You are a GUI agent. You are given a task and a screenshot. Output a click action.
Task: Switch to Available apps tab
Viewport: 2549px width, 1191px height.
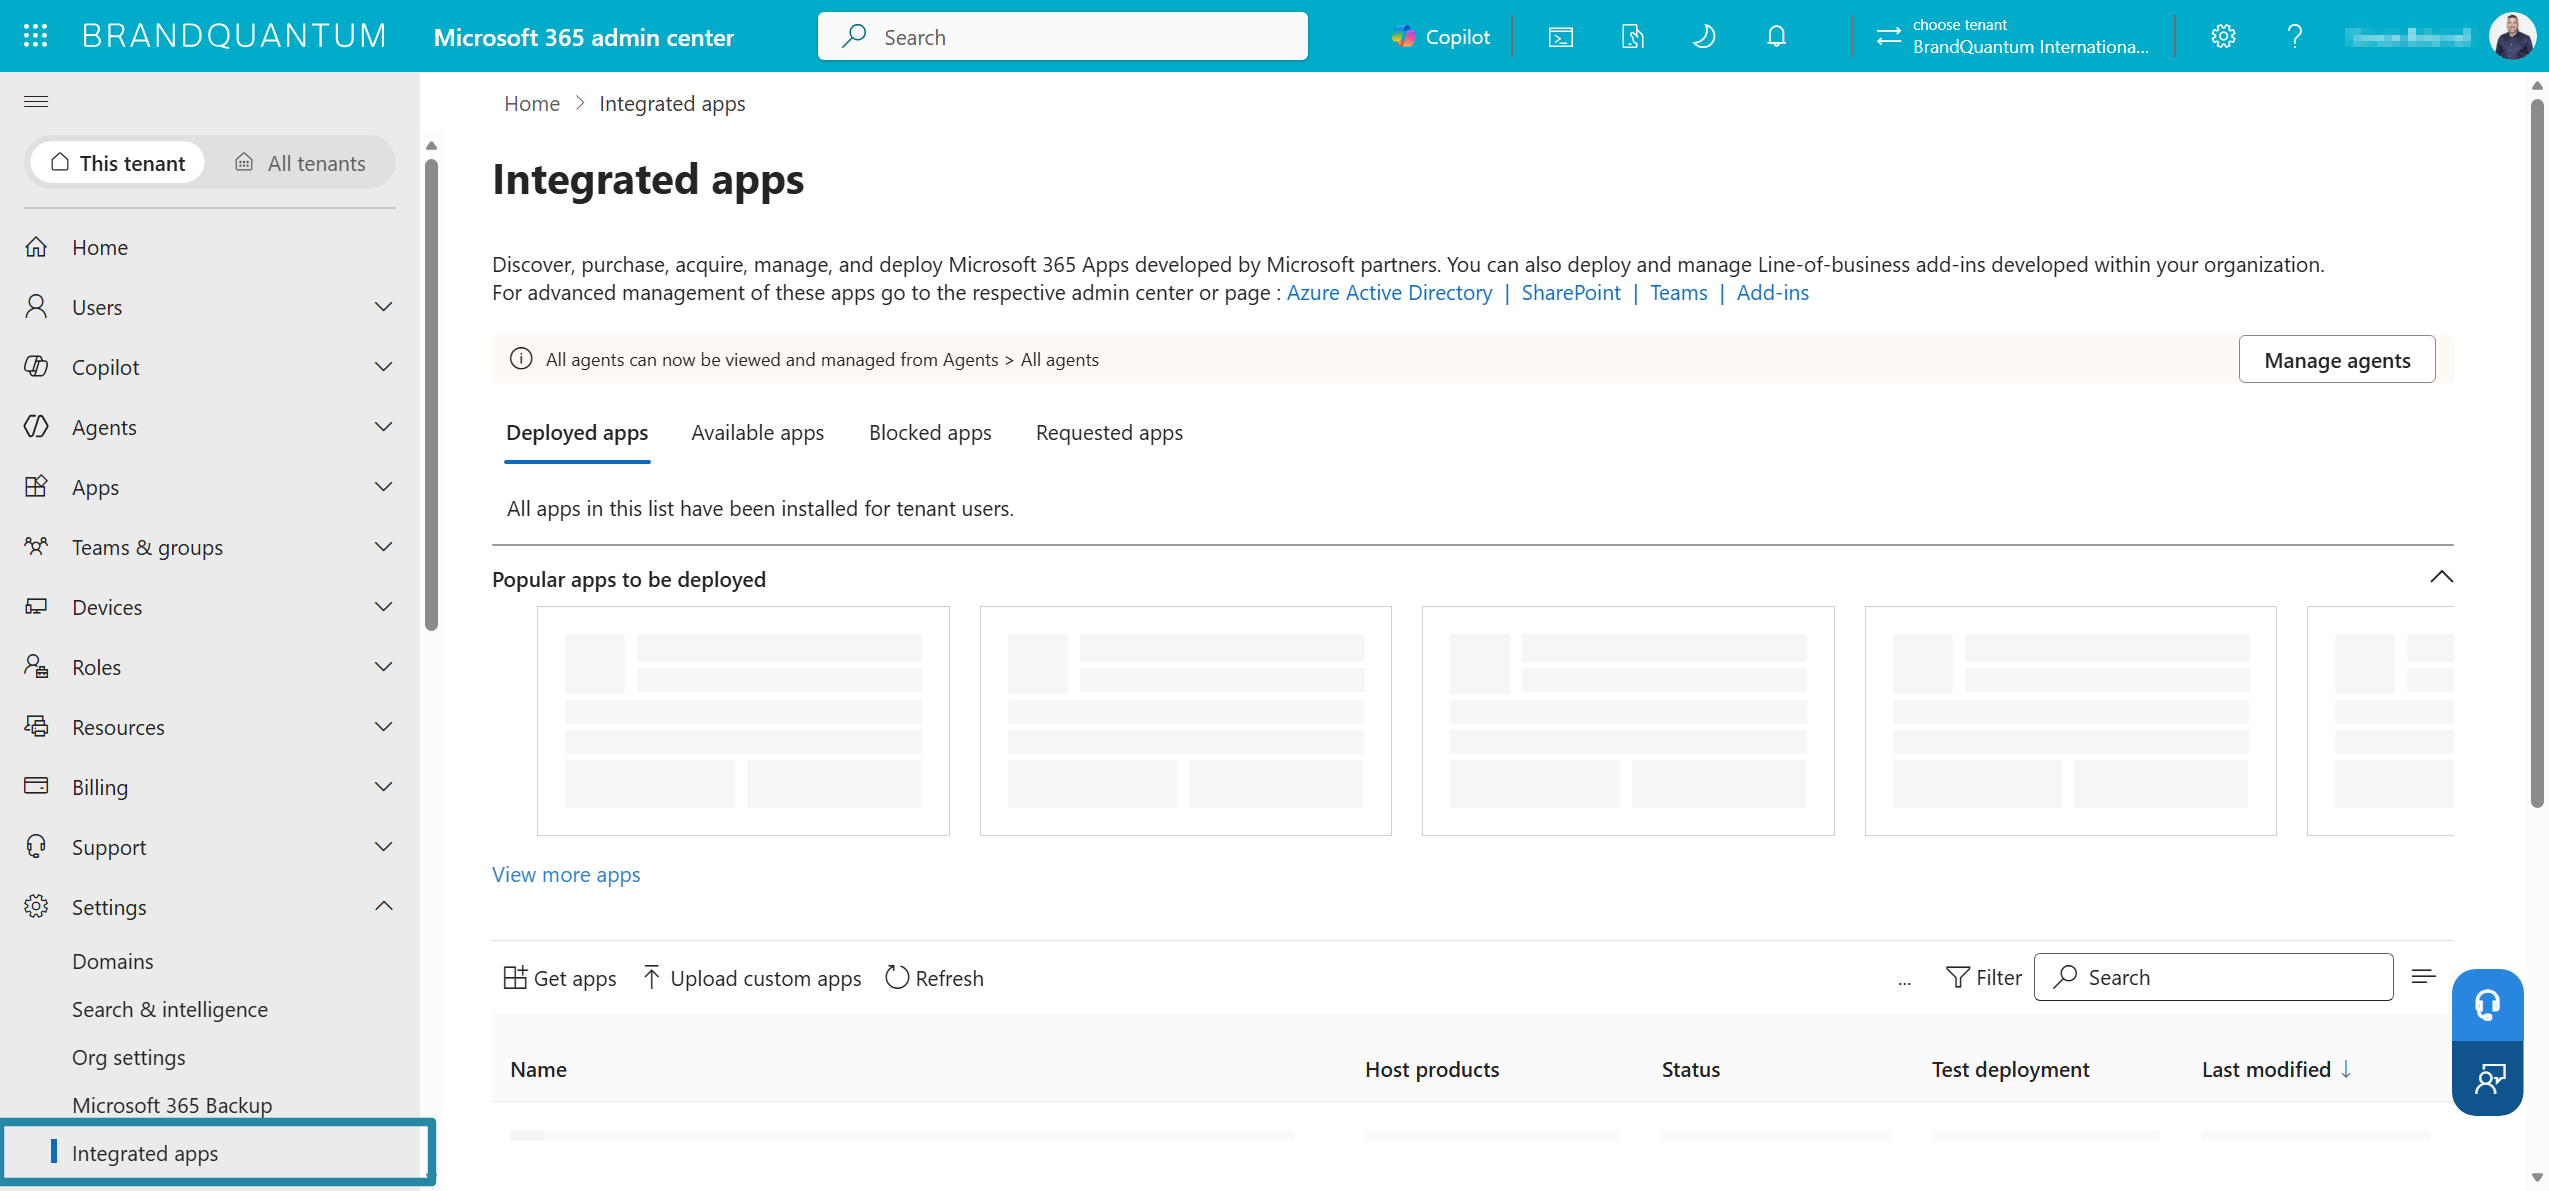pos(757,433)
